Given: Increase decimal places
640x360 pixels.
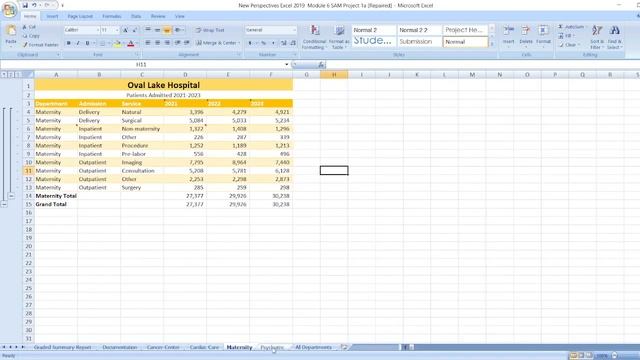Looking at the screenshot, I should point(284,43).
